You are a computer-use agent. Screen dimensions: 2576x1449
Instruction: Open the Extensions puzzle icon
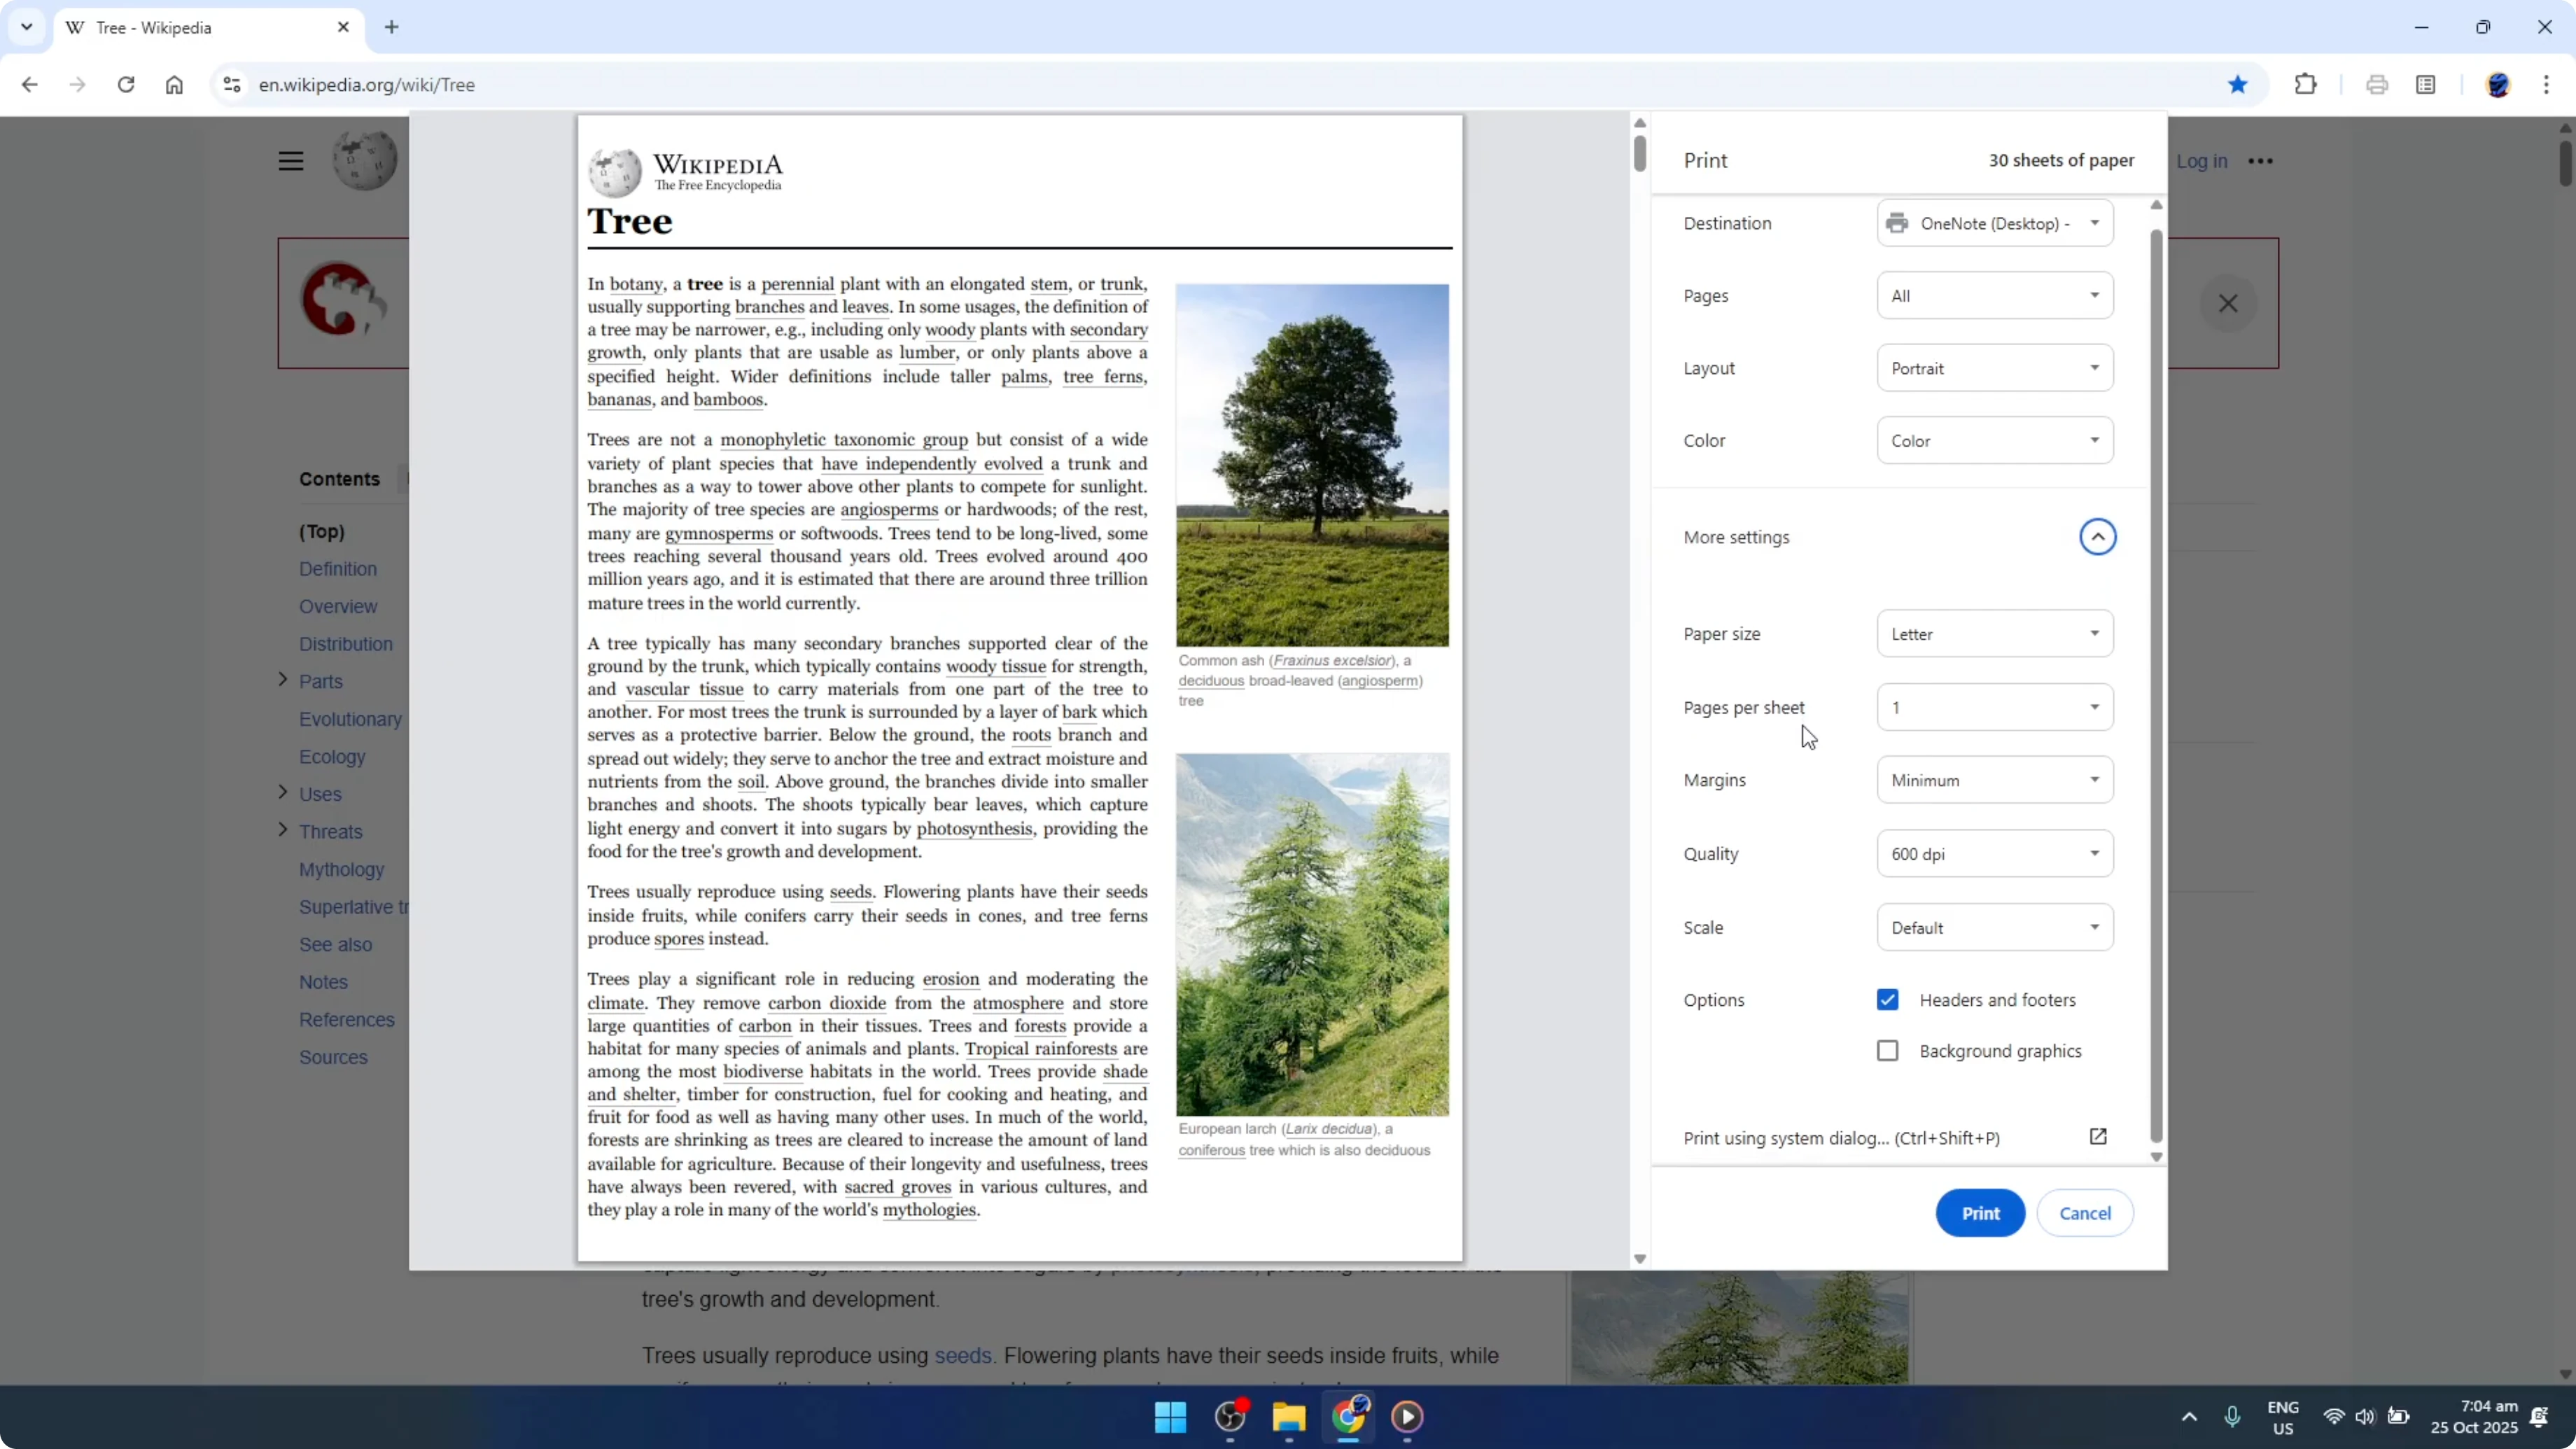point(2306,85)
